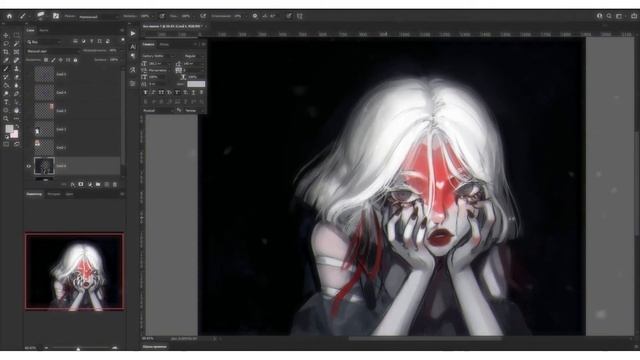Select the Eraser tool

(16, 77)
